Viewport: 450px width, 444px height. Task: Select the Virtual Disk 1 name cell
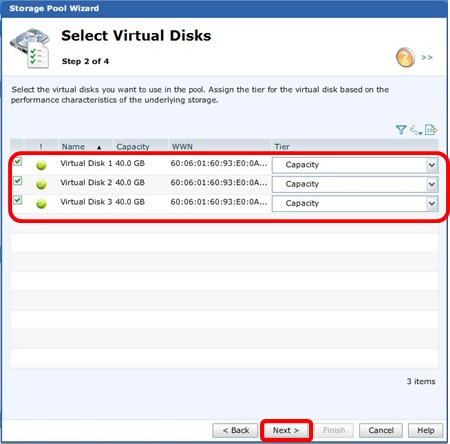[86, 163]
